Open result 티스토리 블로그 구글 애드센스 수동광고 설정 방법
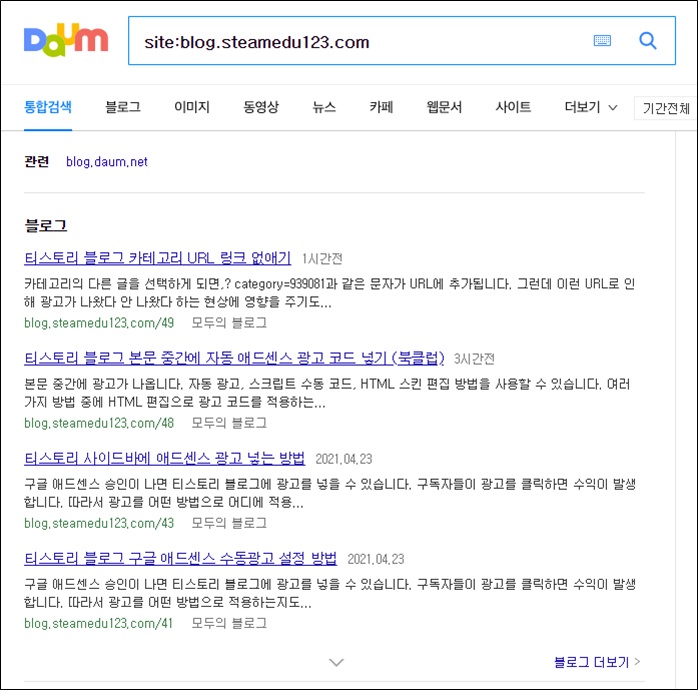698x690 pixels. pyautogui.click(x=180, y=558)
